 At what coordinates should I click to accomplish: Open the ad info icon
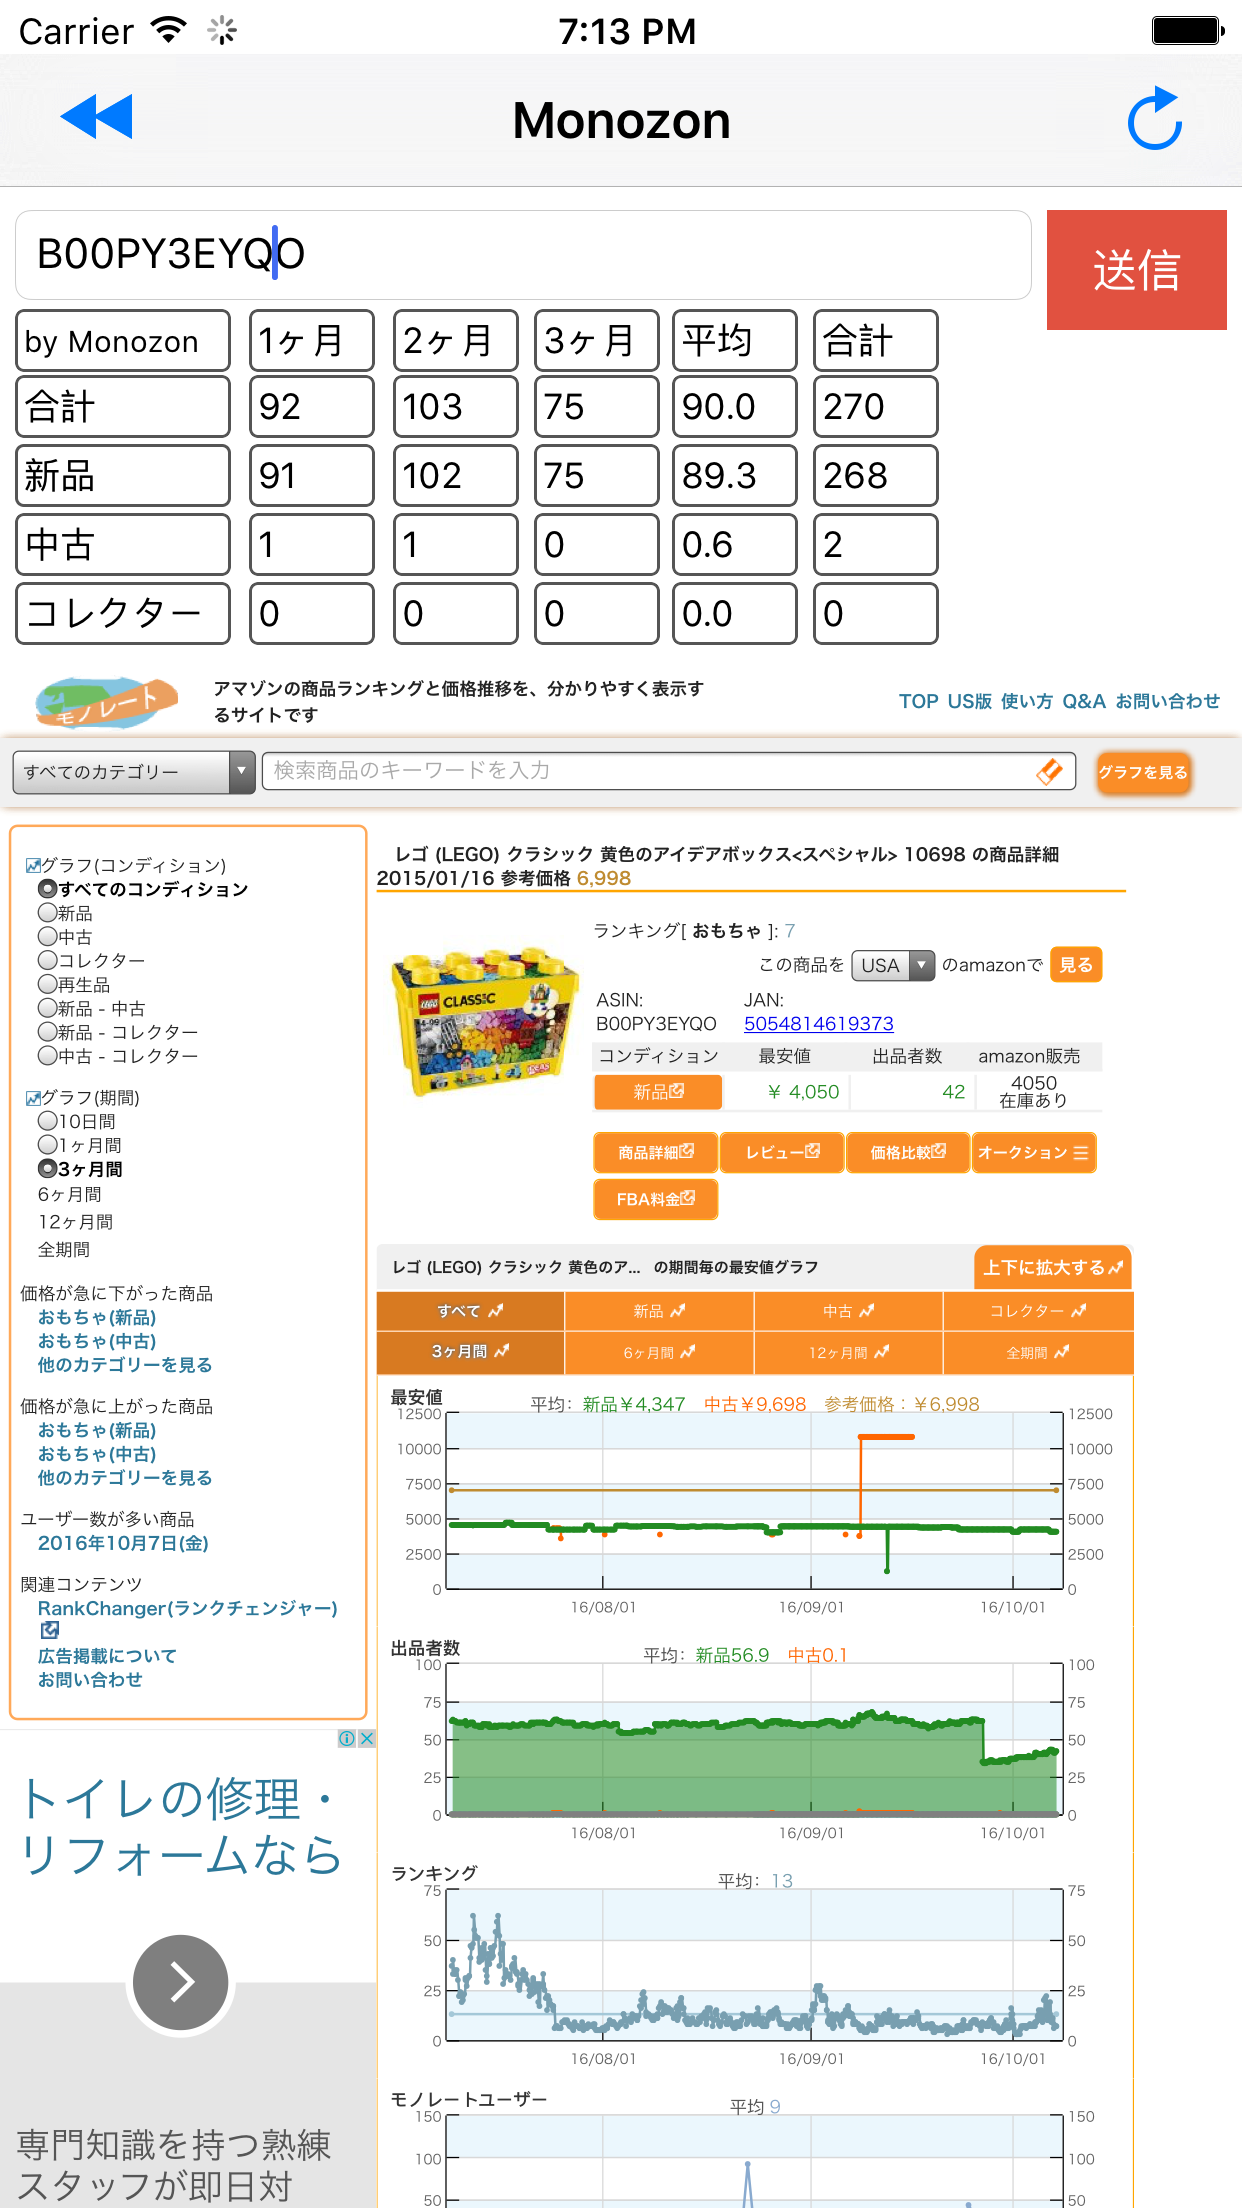(347, 1739)
